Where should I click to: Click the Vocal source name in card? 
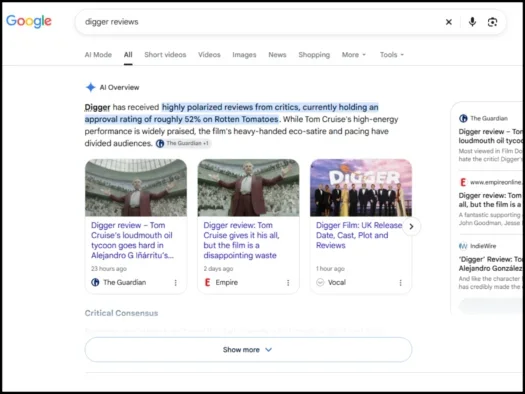pos(337,282)
